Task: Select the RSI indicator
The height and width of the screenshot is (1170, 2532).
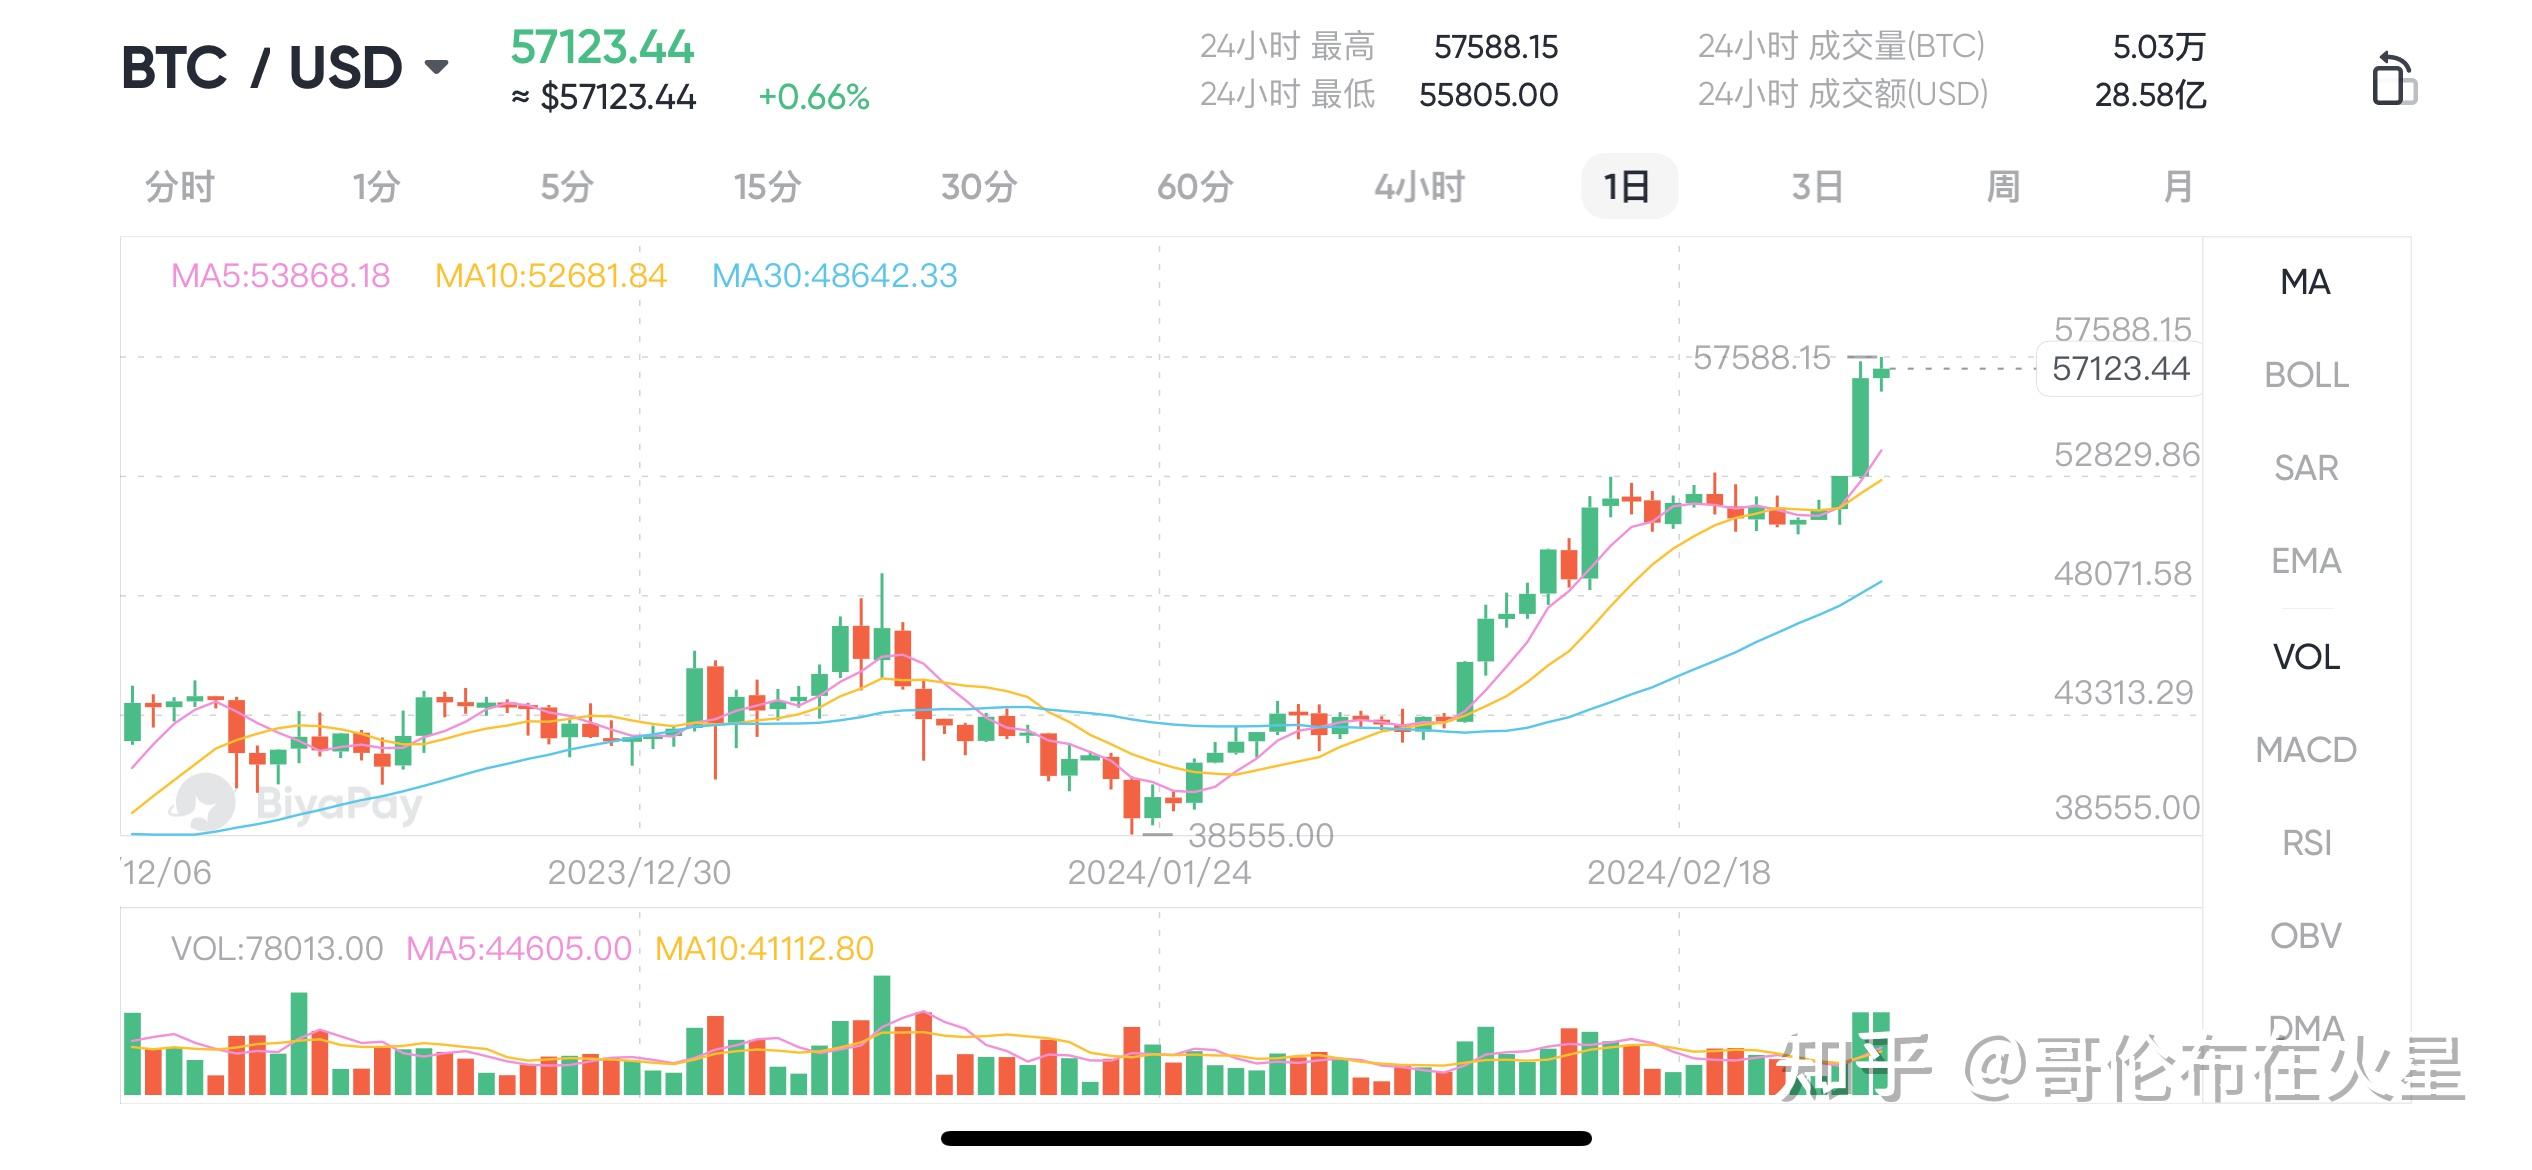Action: pyautogui.click(x=2306, y=843)
